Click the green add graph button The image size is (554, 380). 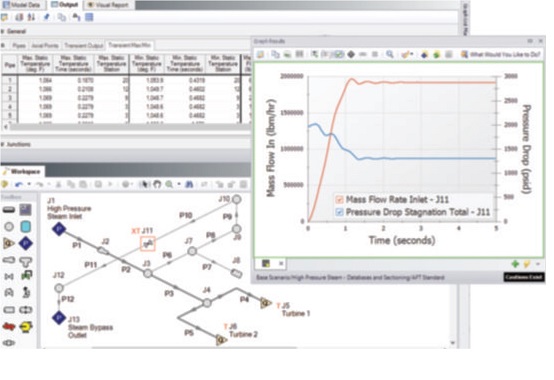click(x=515, y=264)
